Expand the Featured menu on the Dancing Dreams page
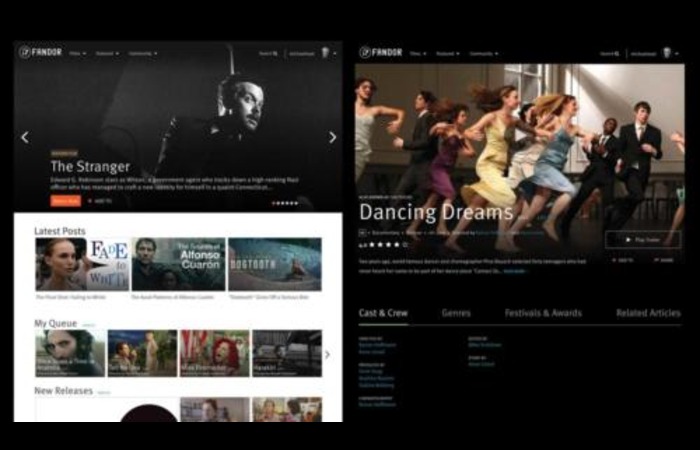Screen dimensions: 700x450 coord(448,54)
